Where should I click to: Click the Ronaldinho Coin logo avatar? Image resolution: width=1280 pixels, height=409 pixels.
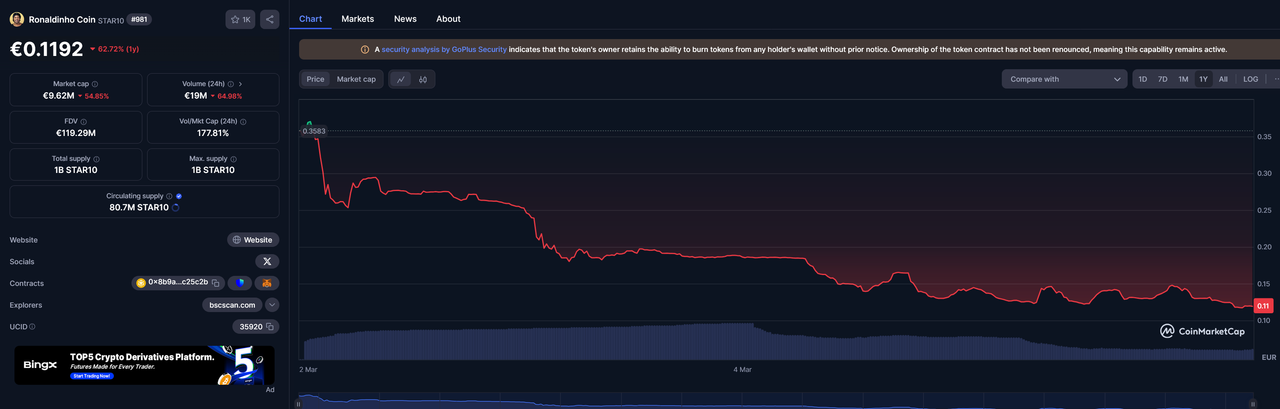[x=17, y=19]
